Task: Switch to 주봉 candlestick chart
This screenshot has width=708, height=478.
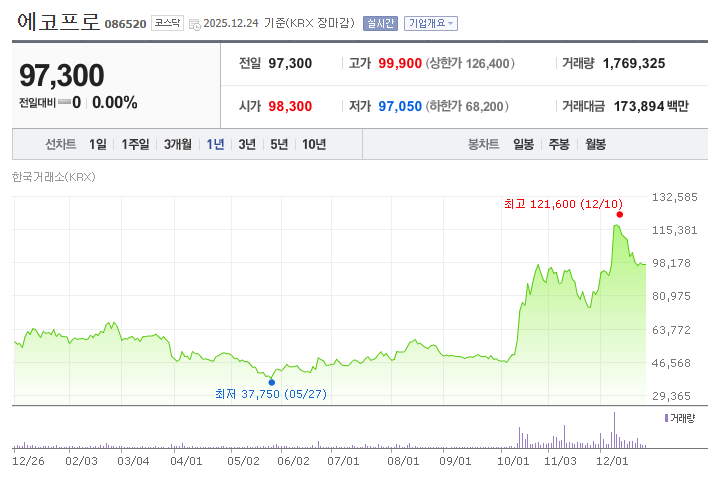Action: point(559,144)
